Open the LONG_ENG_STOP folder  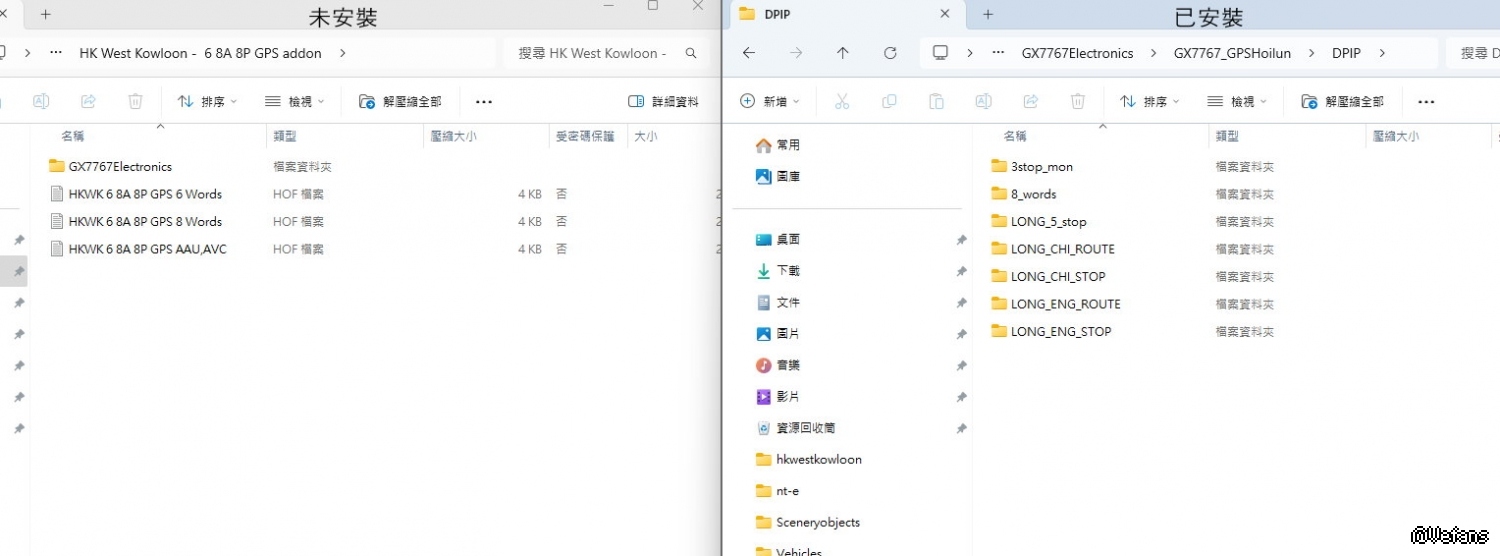(1051, 332)
